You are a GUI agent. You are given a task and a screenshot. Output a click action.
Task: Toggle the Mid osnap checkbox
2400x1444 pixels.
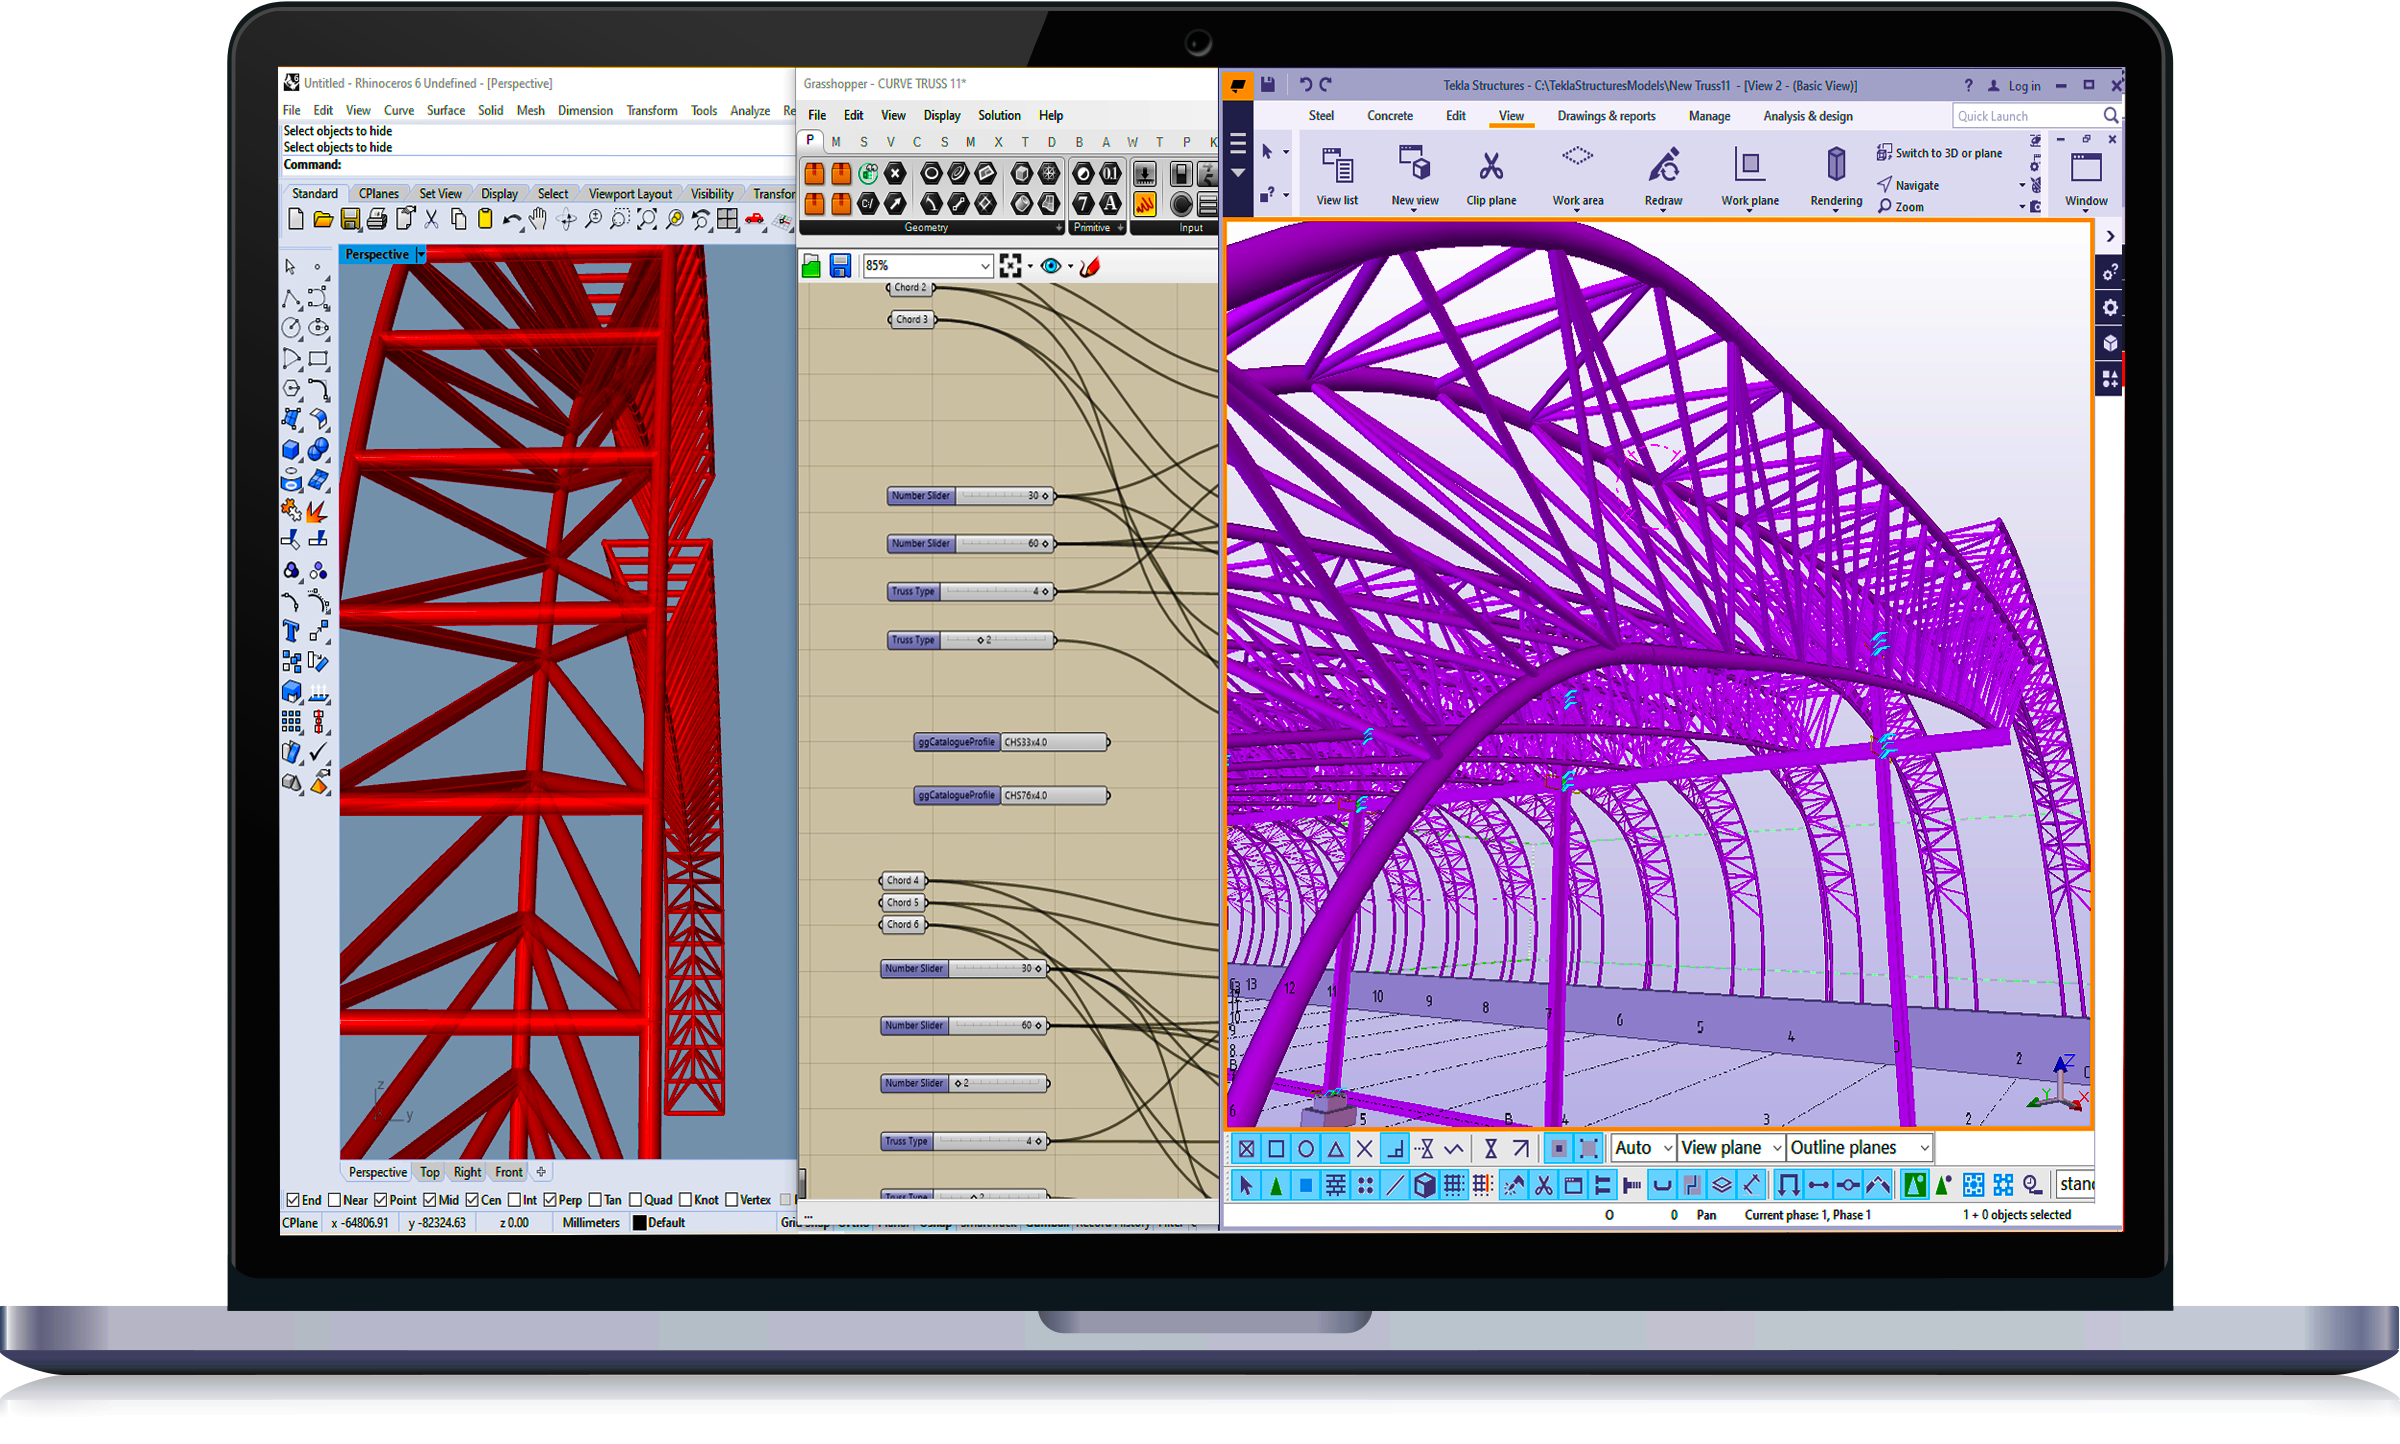tap(429, 1200)
